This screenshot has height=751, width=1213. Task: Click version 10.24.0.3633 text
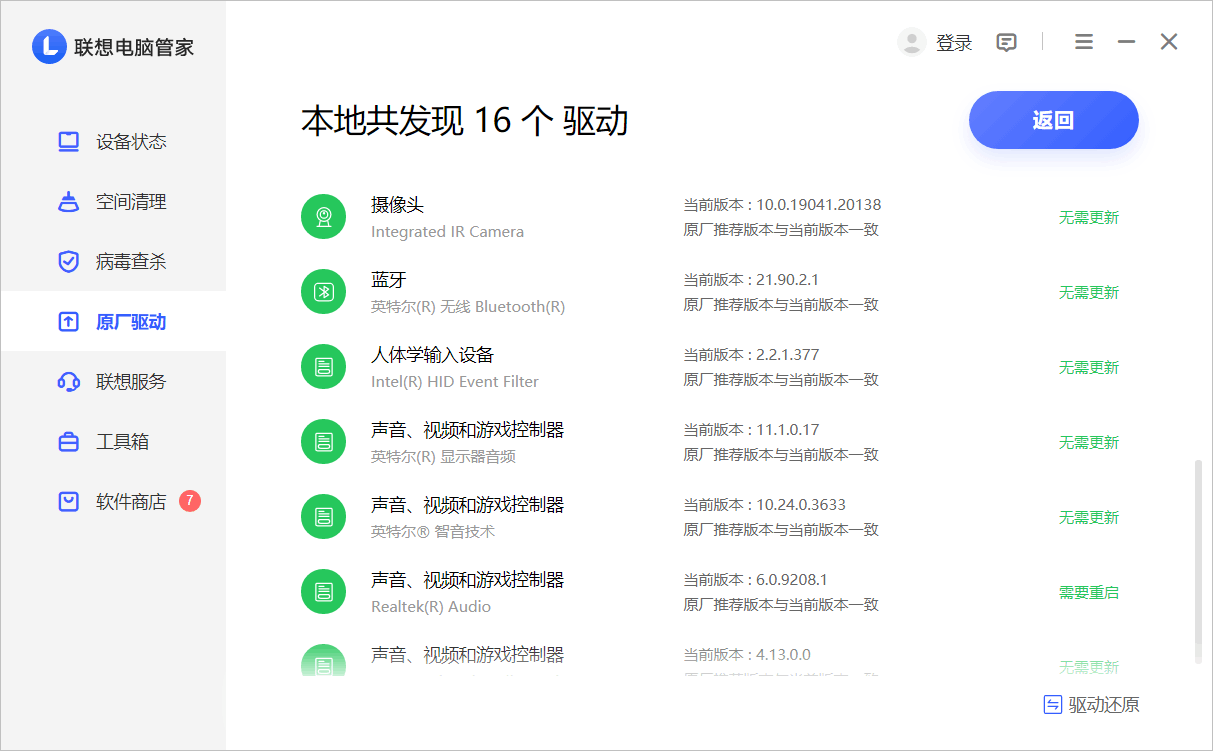801,505
